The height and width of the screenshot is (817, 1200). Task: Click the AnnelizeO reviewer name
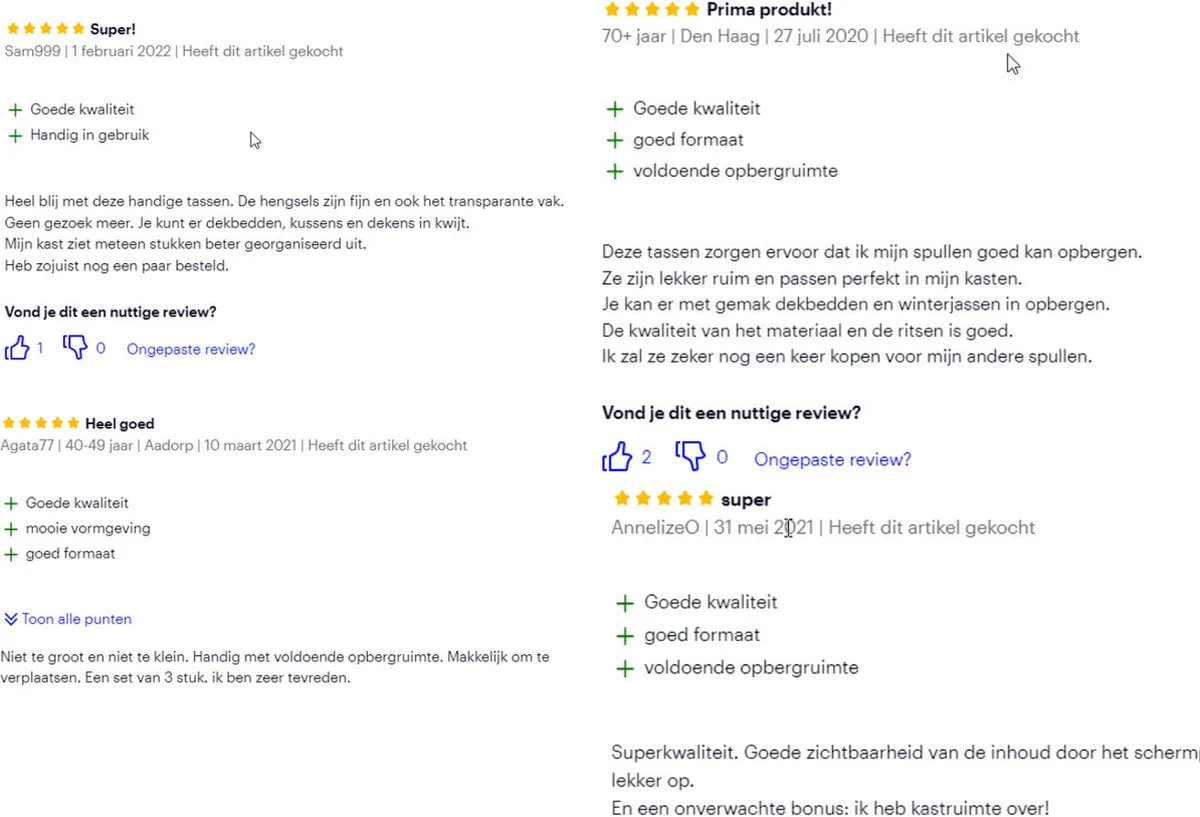[655, 527]
